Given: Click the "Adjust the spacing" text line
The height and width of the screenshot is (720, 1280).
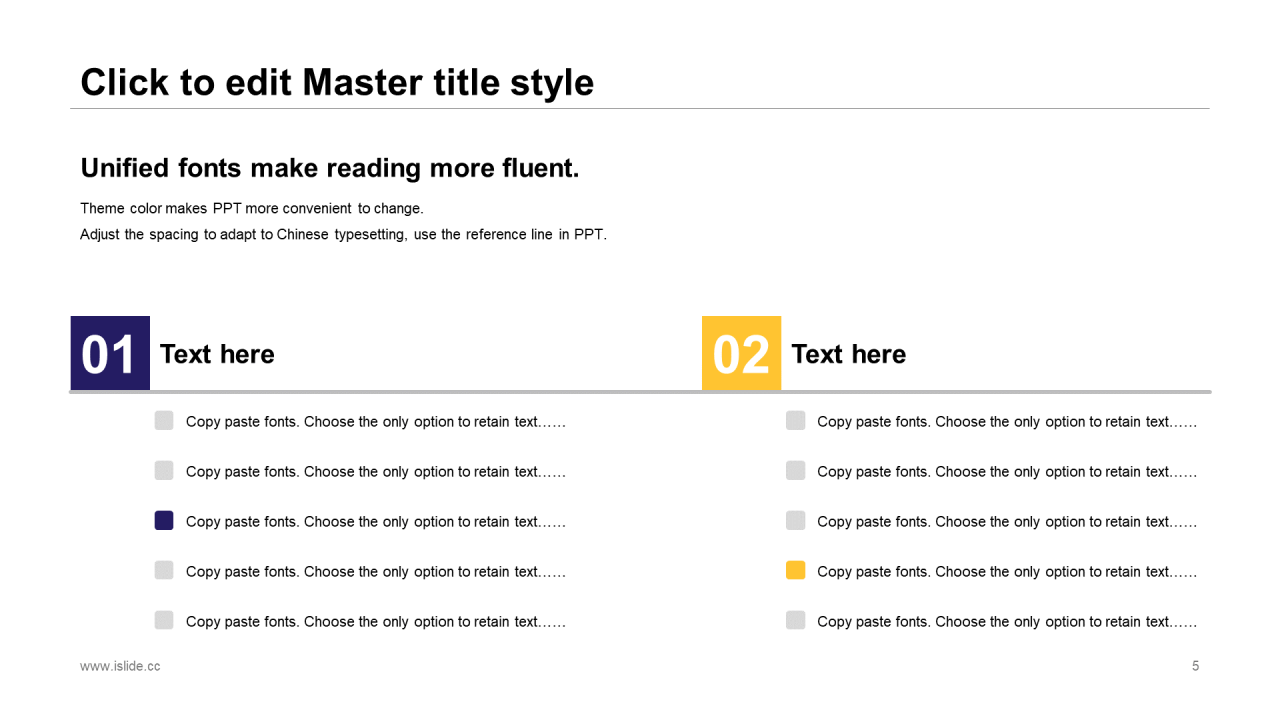Looking at the screenshot, I should coord(343,235).
